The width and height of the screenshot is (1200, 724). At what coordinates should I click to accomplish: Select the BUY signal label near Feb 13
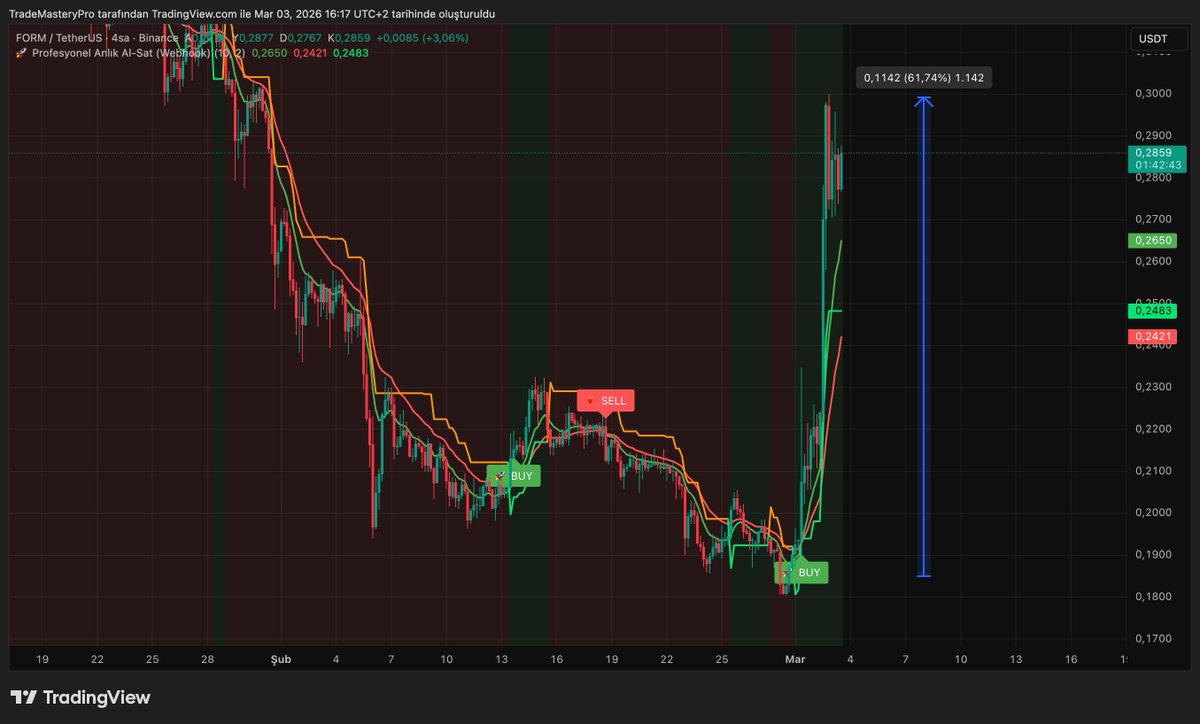pyautogui.click(x=513, y=476)
